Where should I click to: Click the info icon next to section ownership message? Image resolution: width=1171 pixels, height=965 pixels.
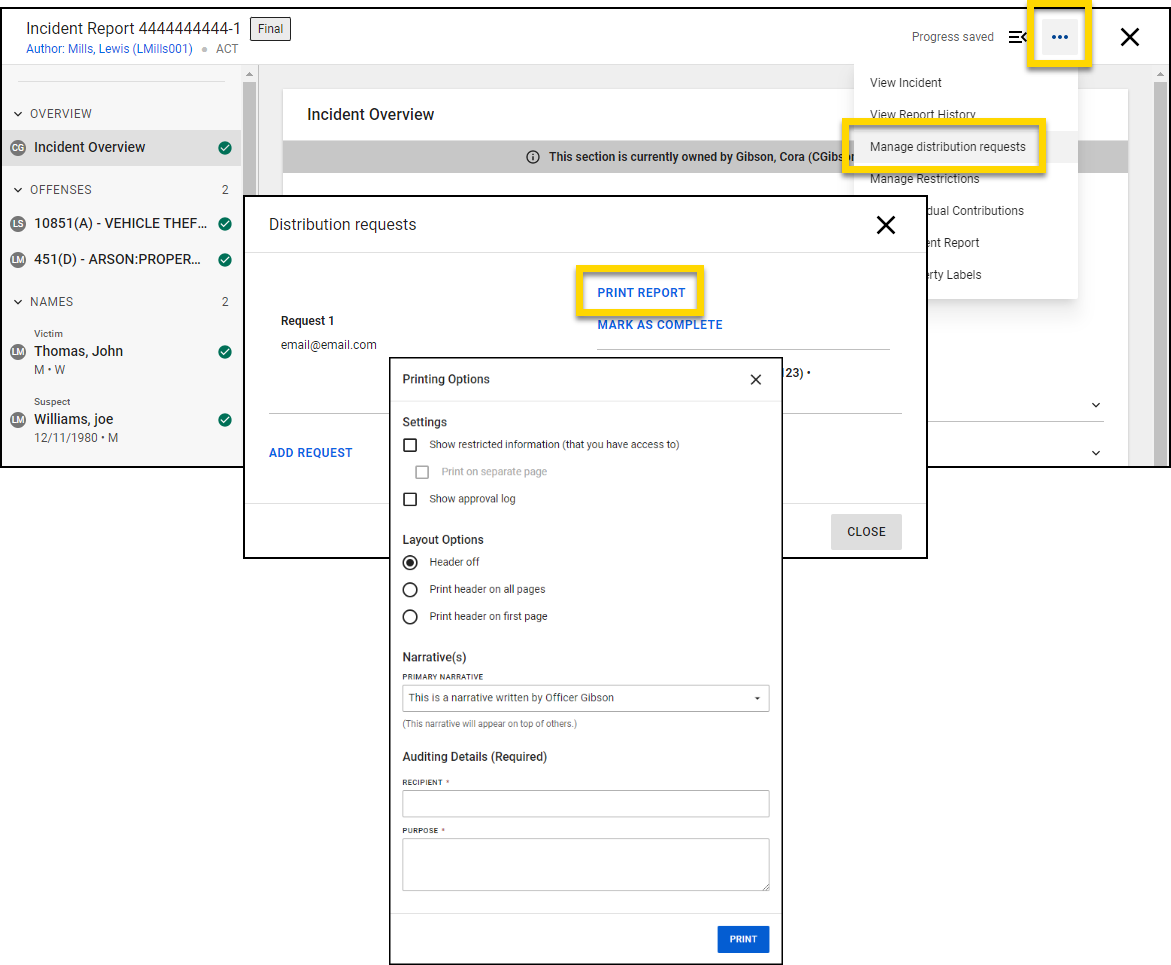(533, 156)
